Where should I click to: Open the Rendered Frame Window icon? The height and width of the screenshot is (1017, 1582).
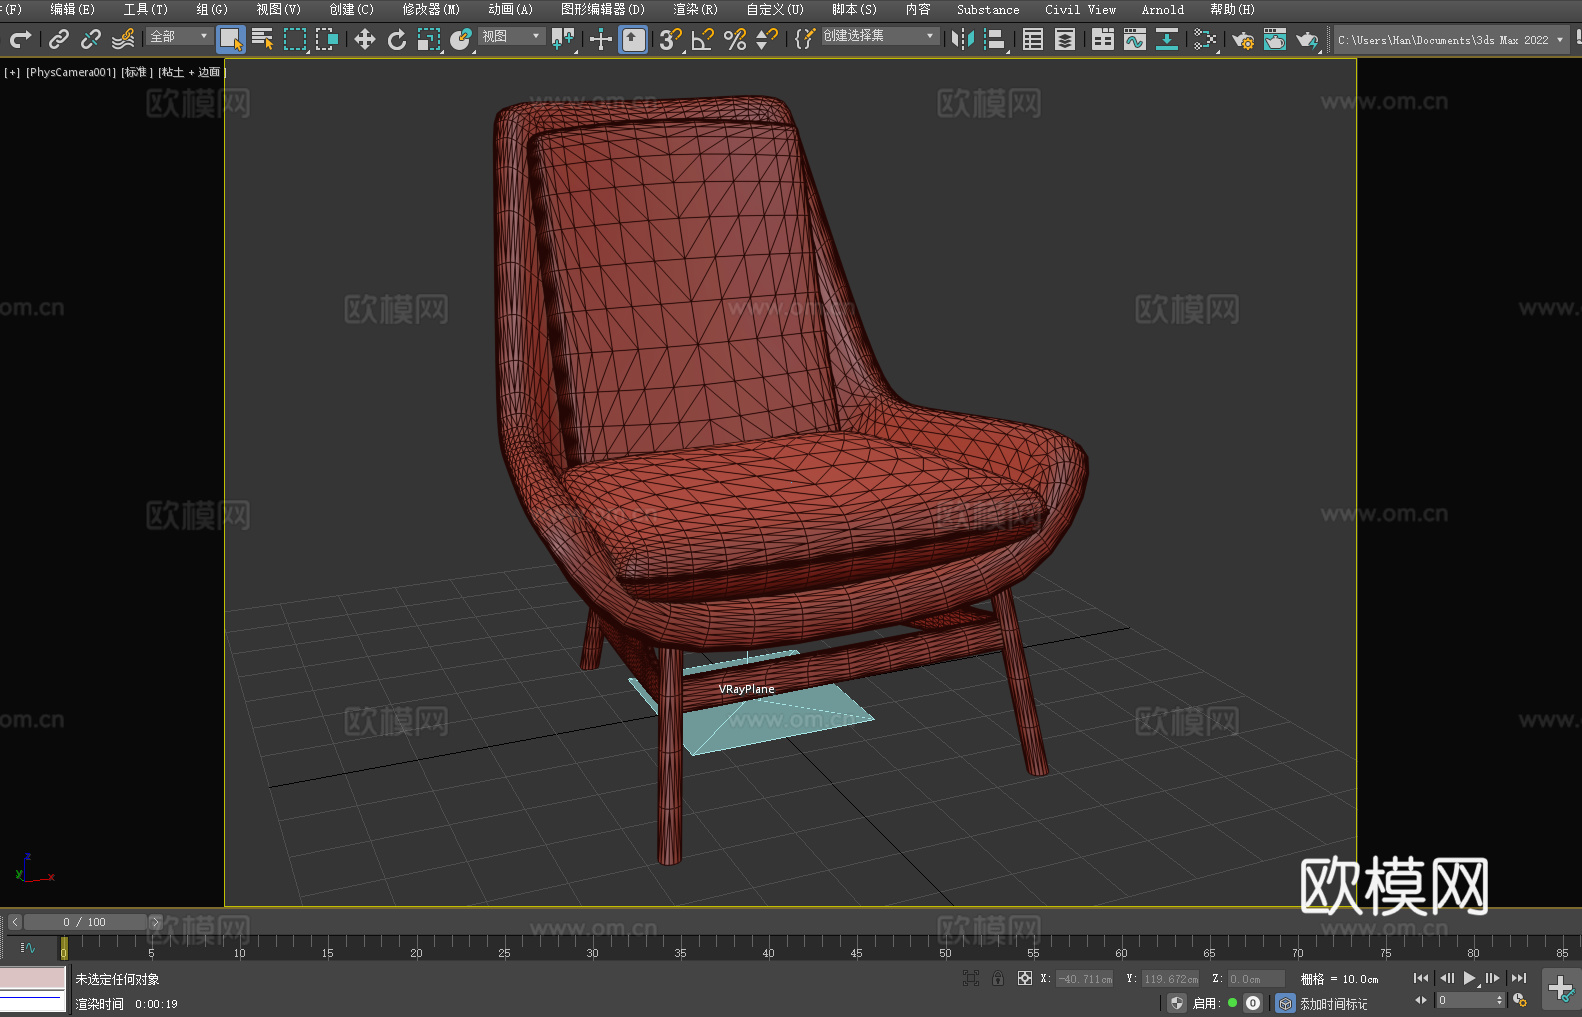tap(1275, 39)
